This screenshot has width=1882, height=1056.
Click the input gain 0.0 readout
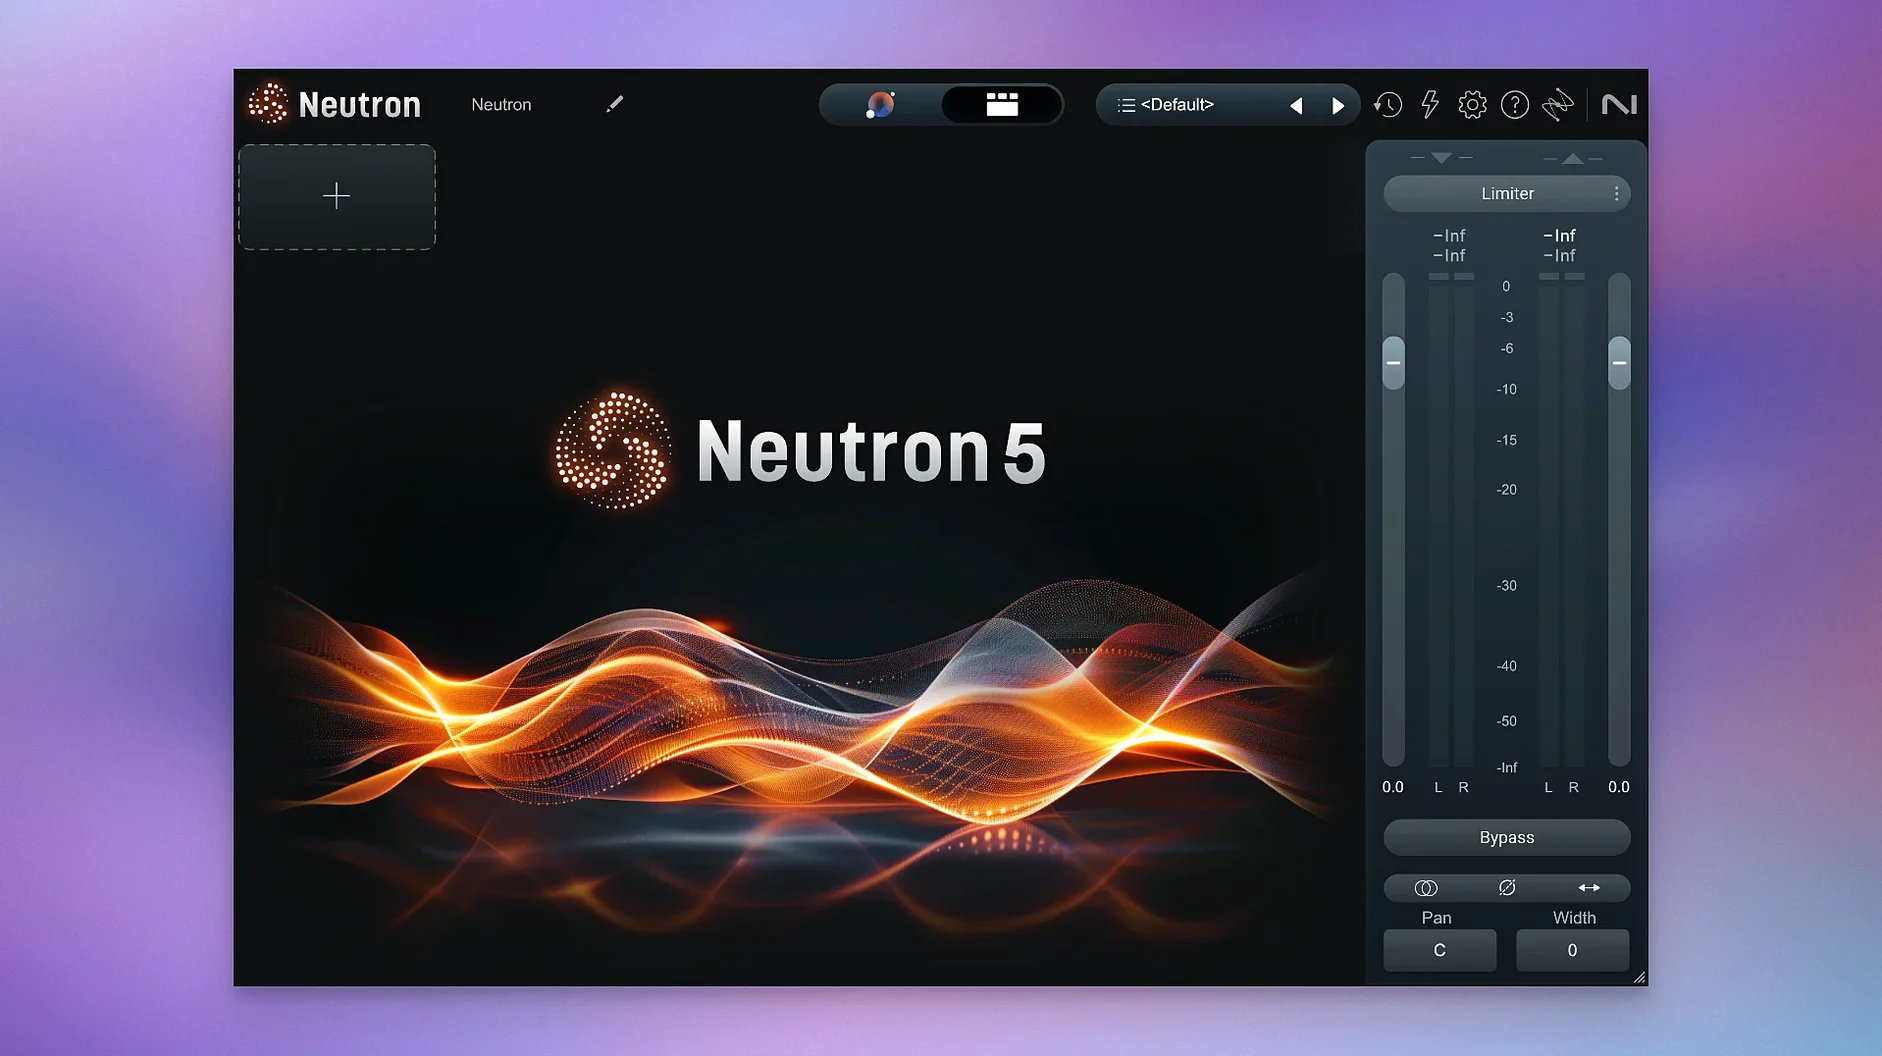(1393, 787)
